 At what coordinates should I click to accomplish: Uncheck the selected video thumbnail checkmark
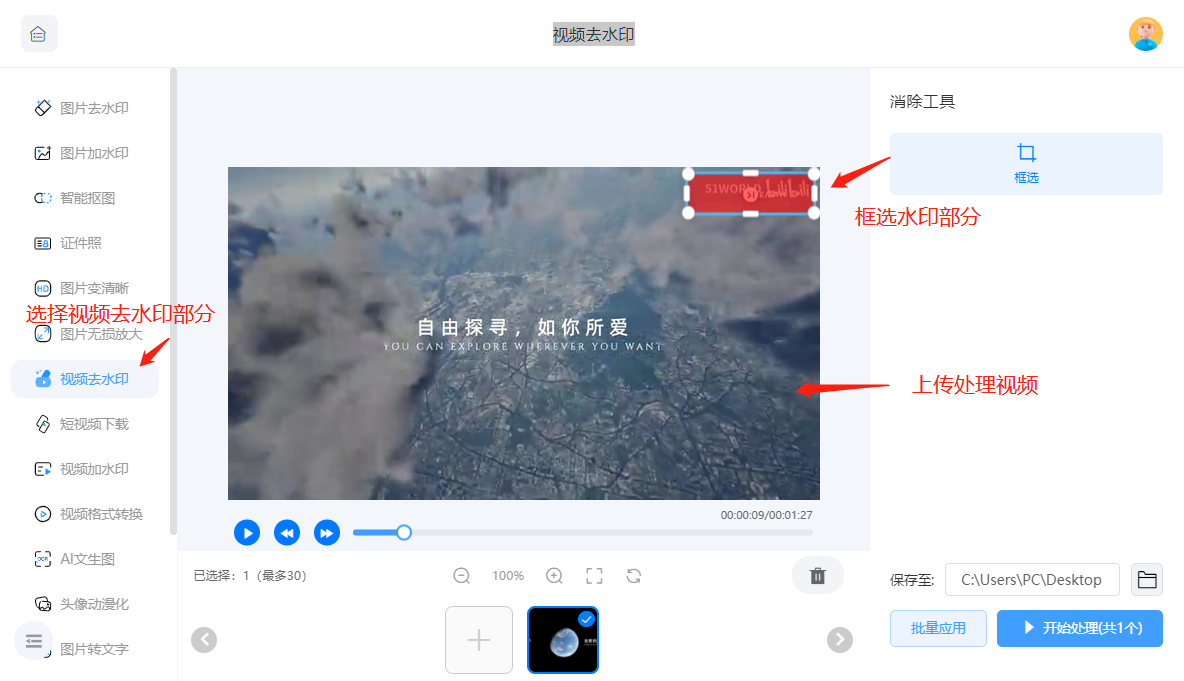tap(586, 619)
